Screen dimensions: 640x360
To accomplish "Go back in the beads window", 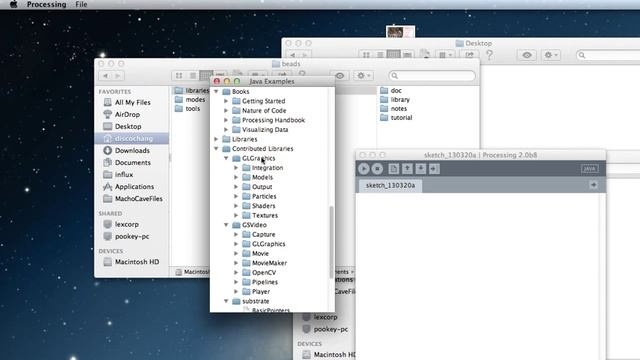I will coord(106,76).
